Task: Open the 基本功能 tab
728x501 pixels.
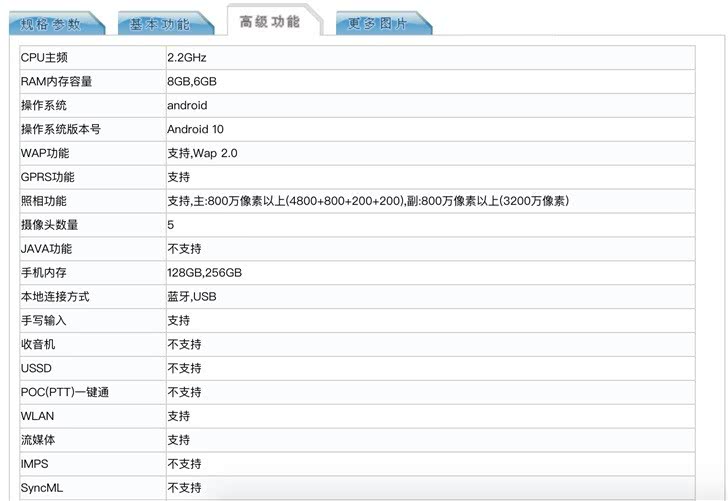Action: pyautogui.click(x=165, y=23)
